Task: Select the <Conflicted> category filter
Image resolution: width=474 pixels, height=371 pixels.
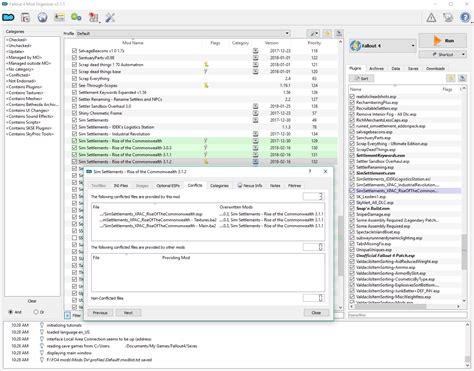Action: point(18,75)
